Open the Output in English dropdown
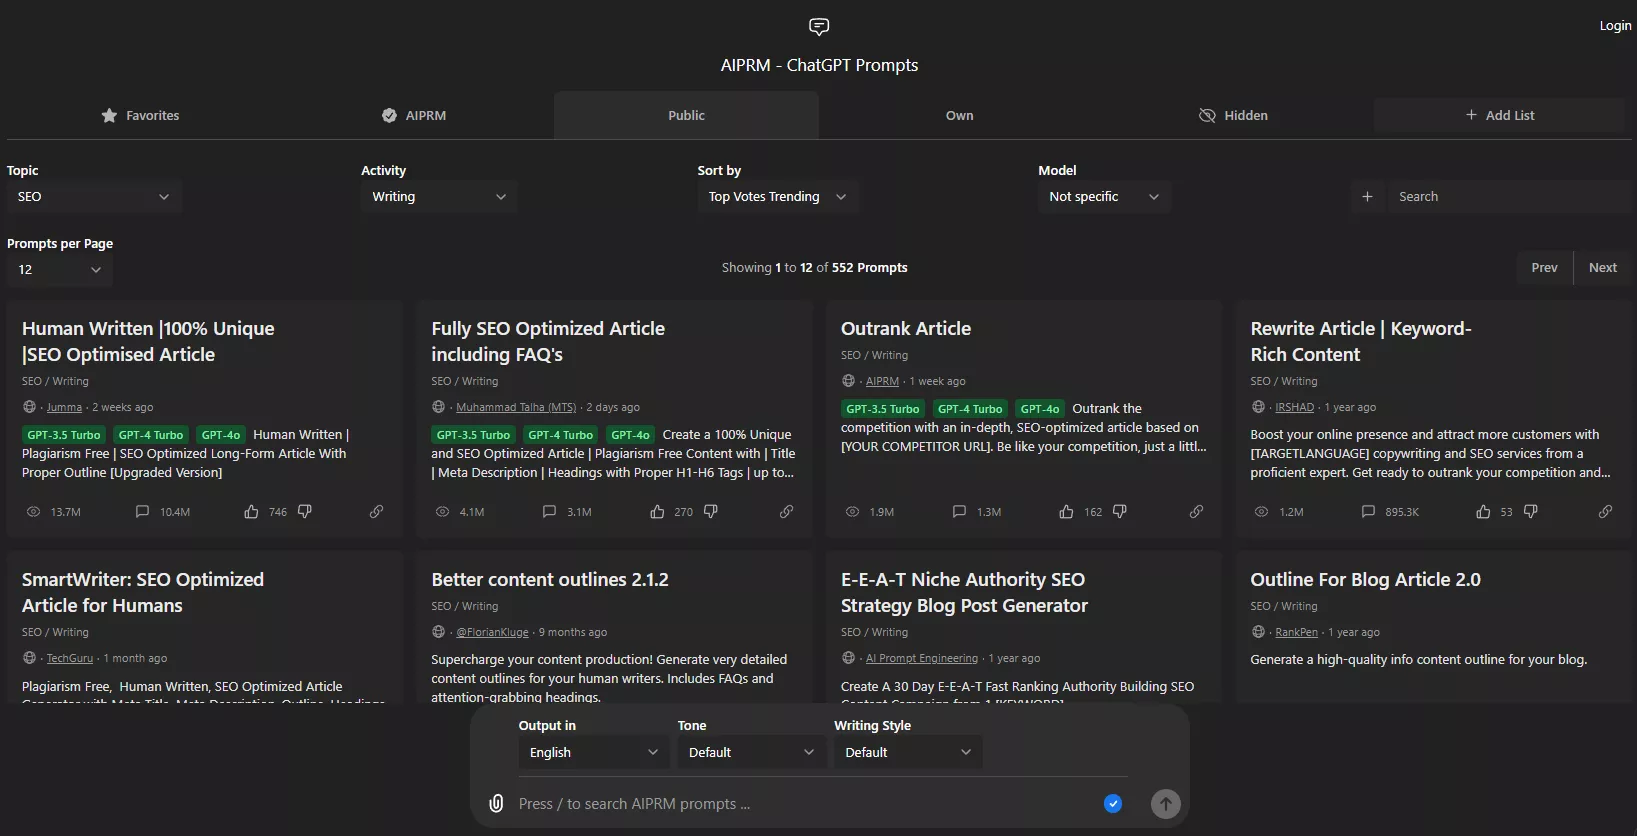 [594, 753]
